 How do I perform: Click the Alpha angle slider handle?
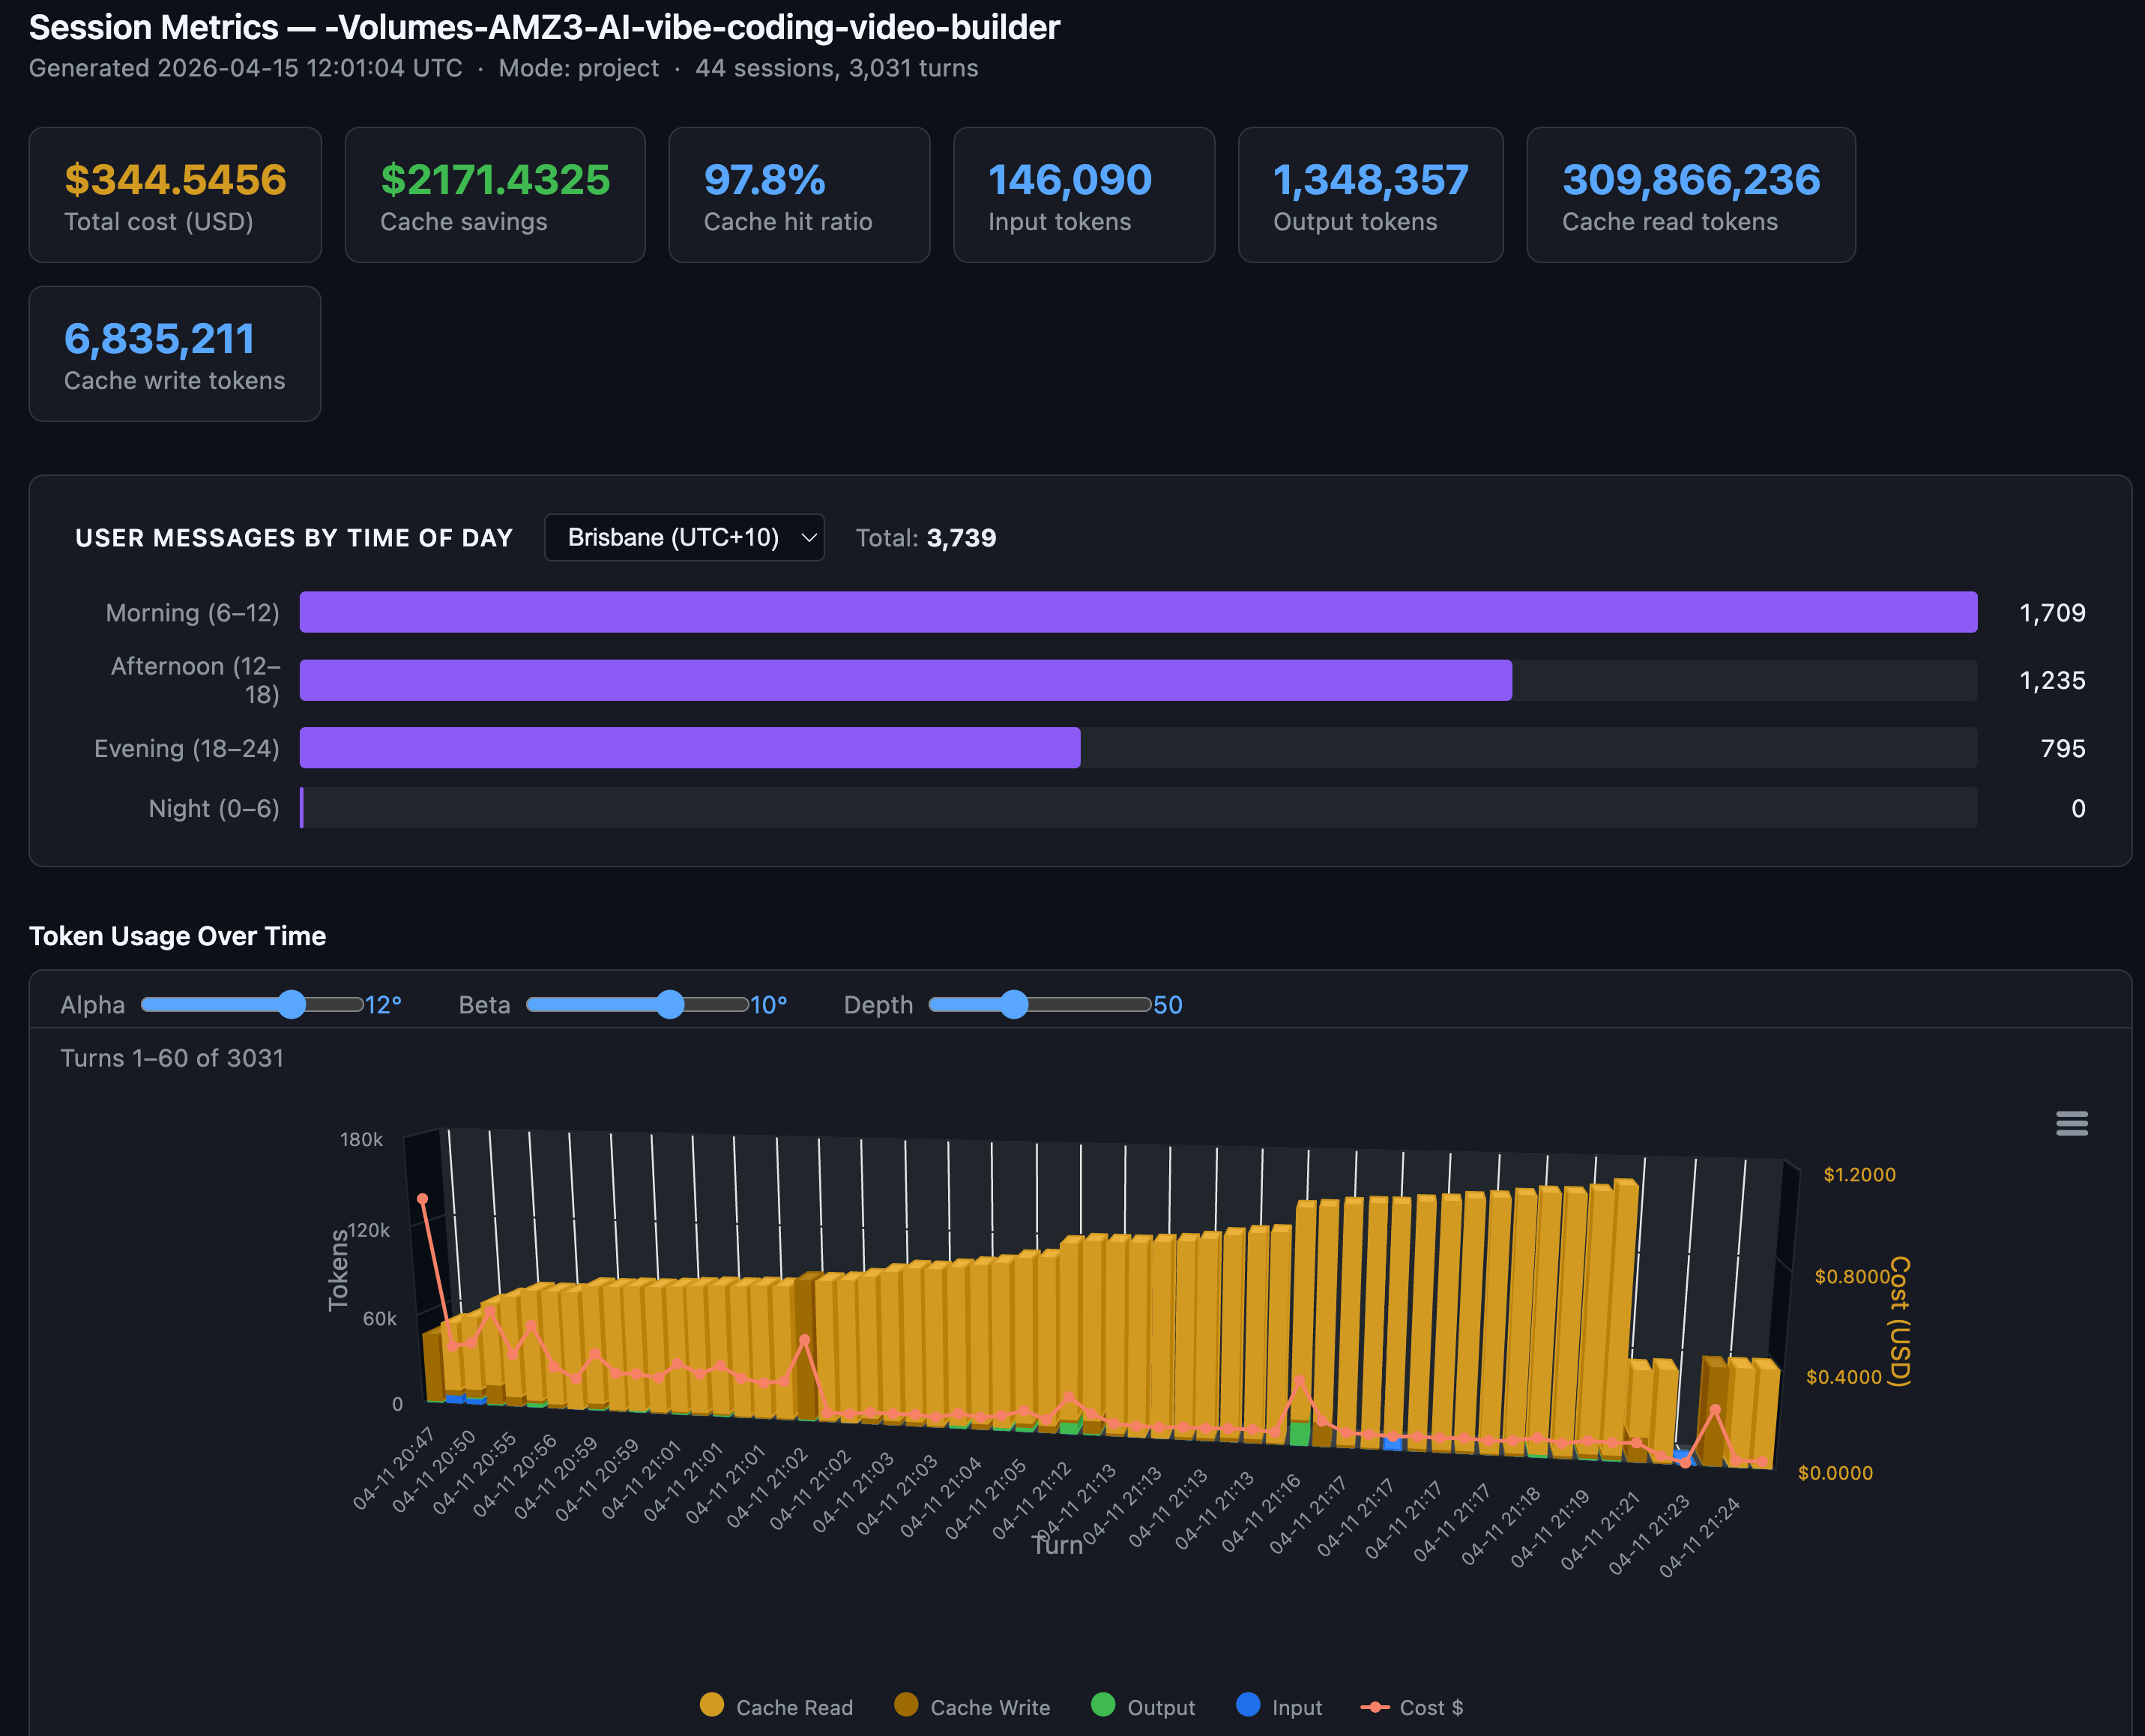[x=291, y=1004]
